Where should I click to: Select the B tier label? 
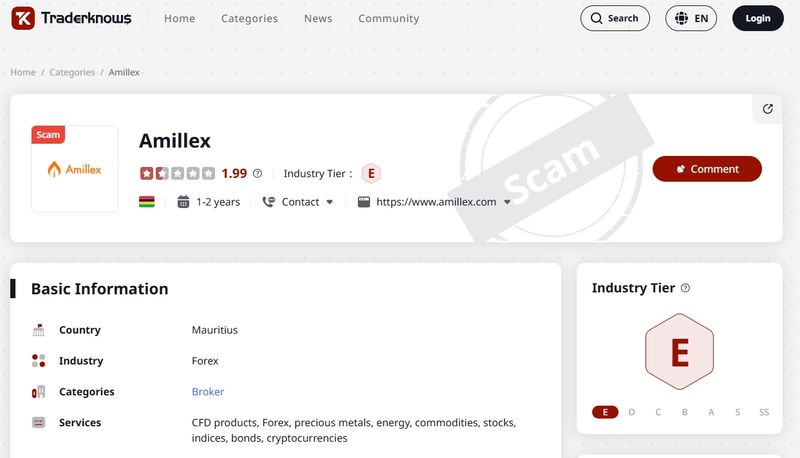tap(685, 412)
